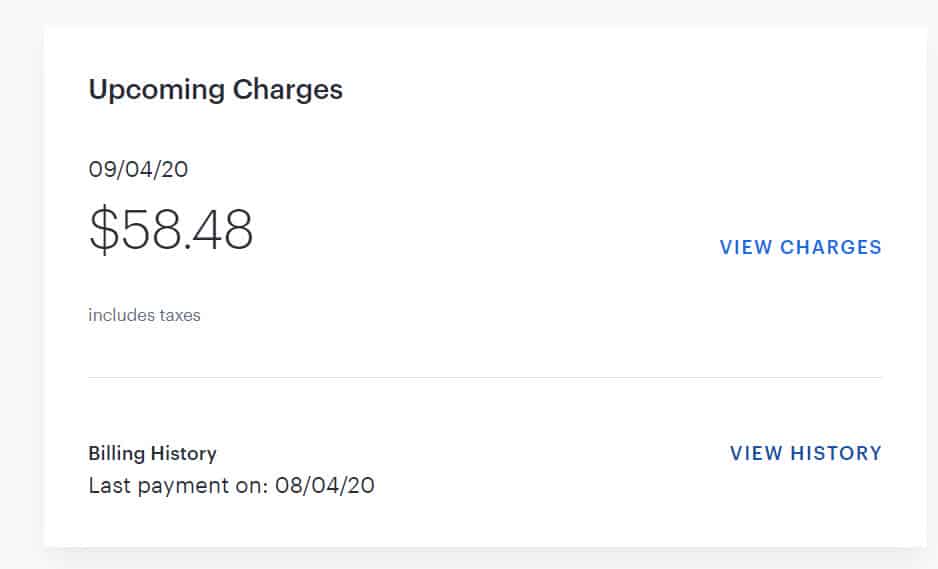Image resolution: width=938 pixels, height=569 pixels.
Task: Click the word "History" in Billing History
Action: pyautogui.click(x=183, y=453)
